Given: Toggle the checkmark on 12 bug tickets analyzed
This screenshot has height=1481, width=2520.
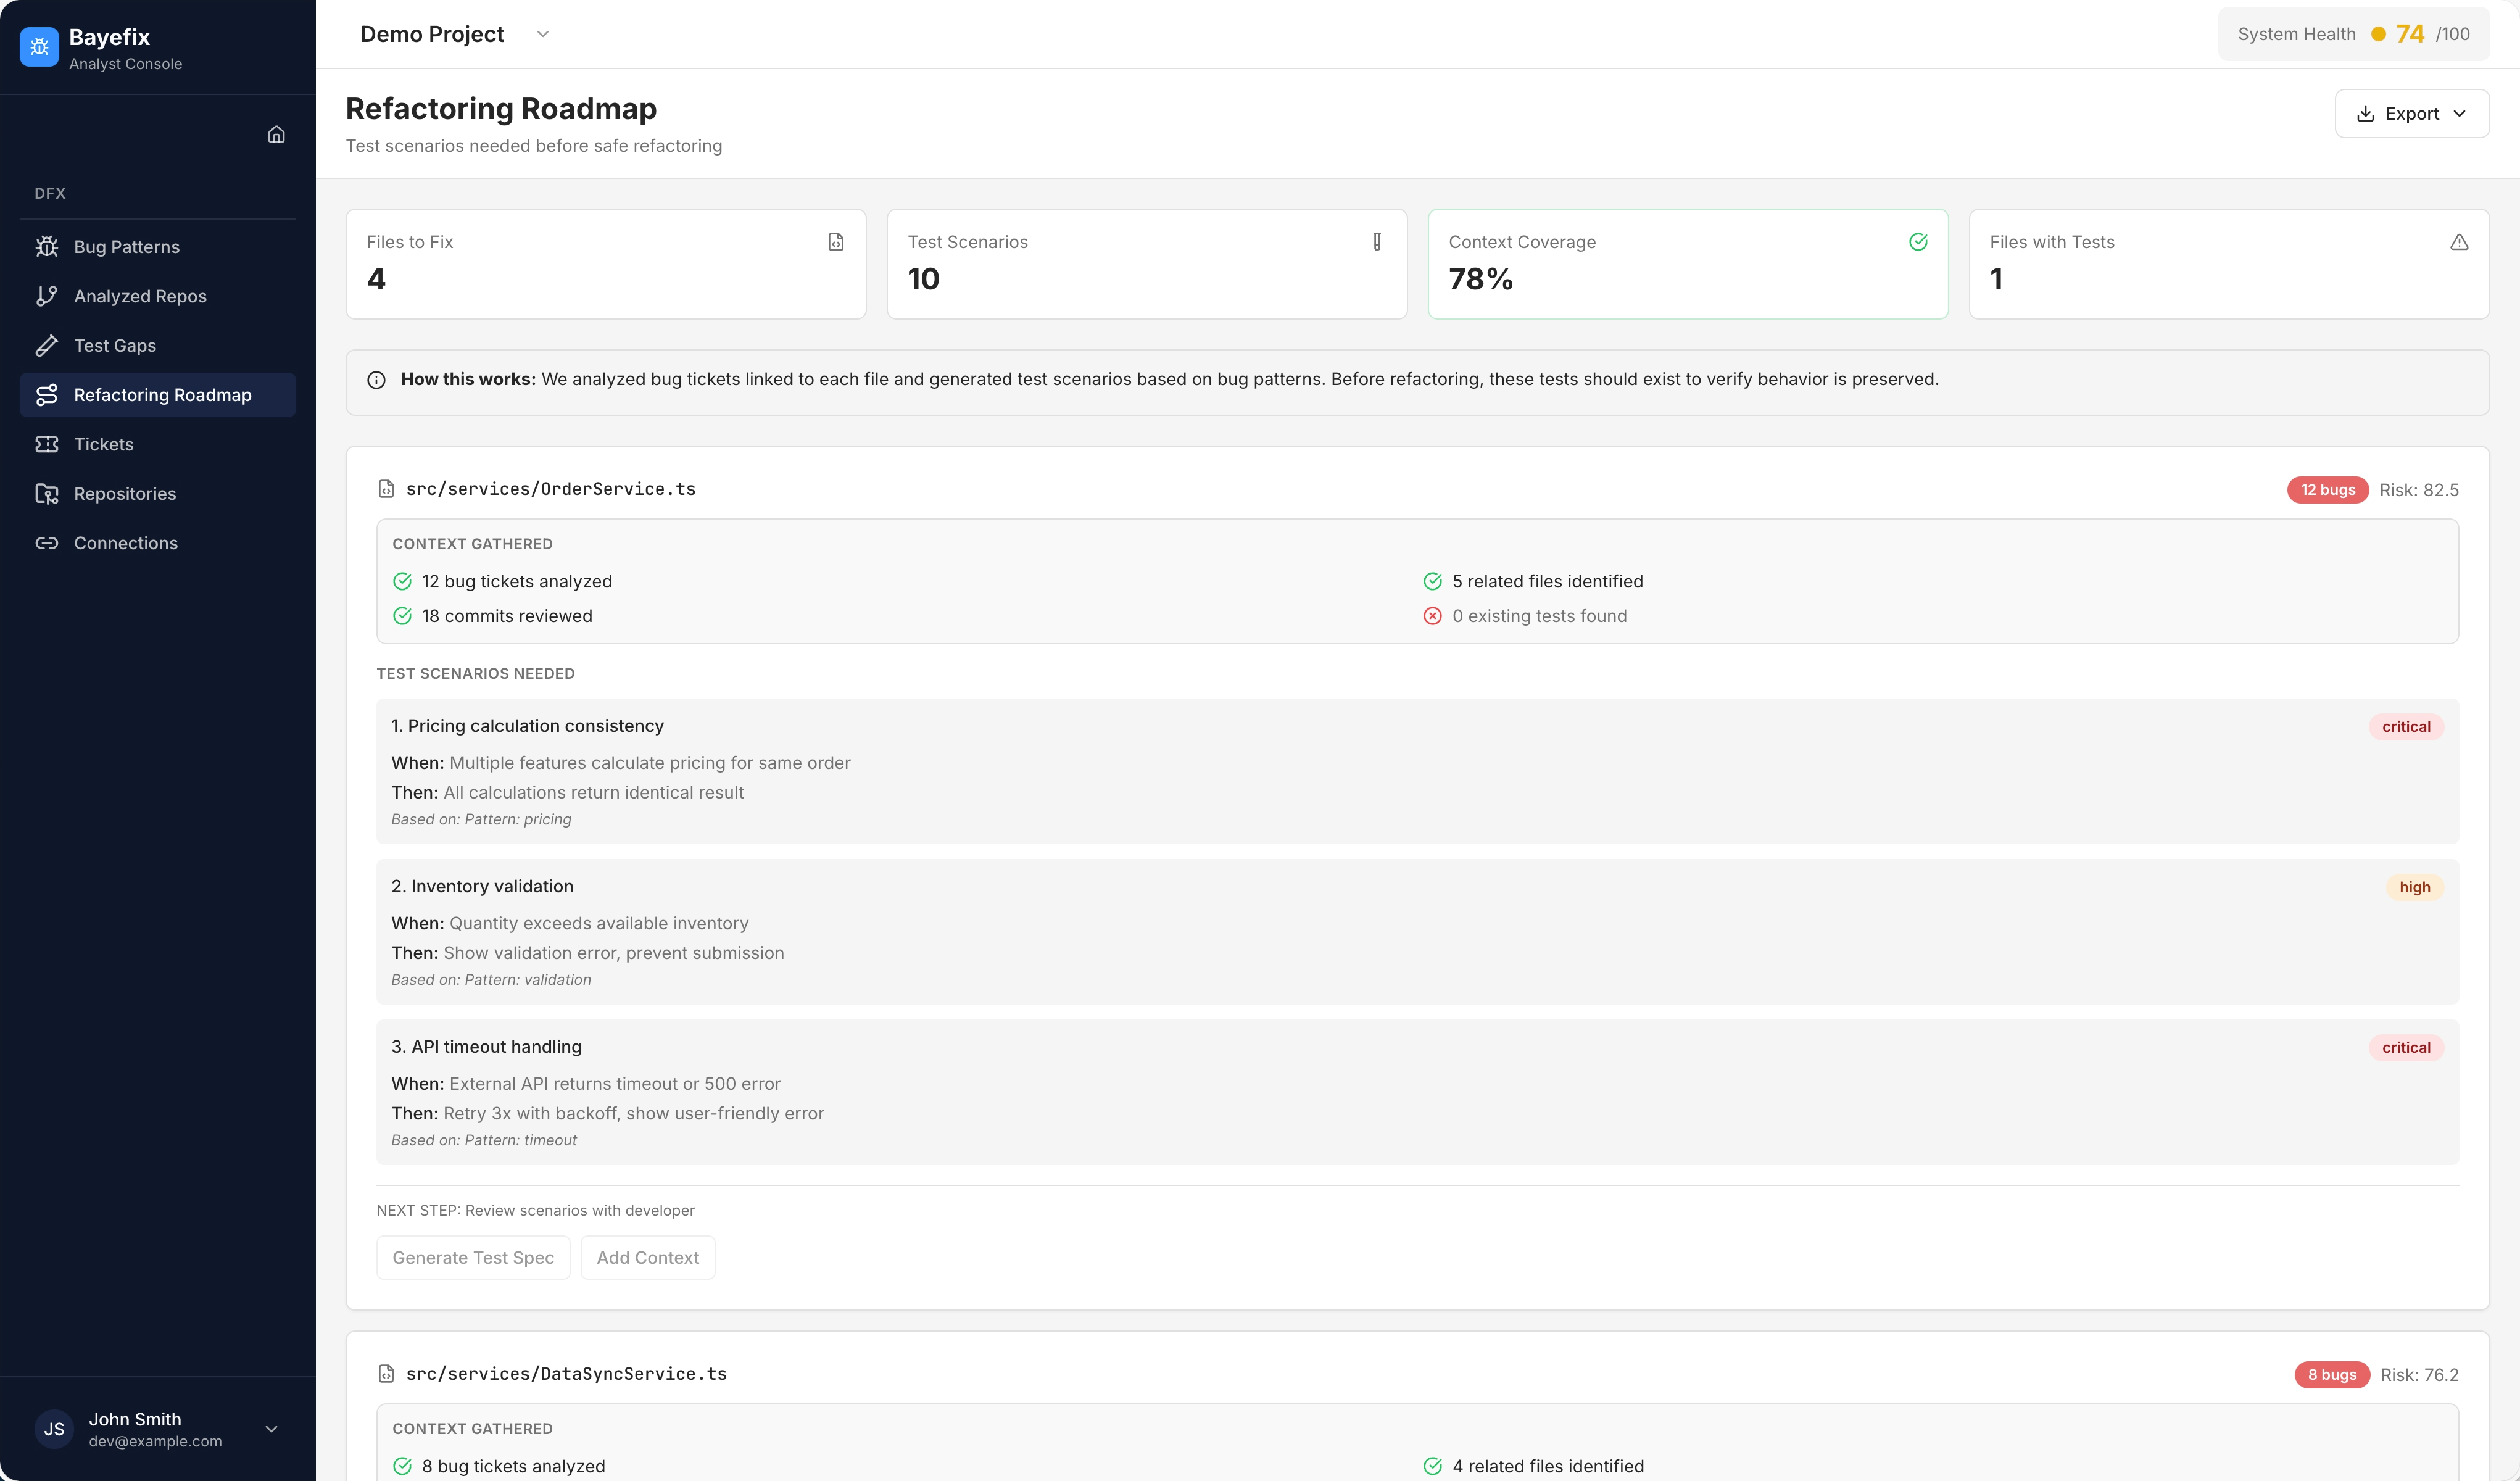Looking at the screenshot, I should tap(402, 581).
